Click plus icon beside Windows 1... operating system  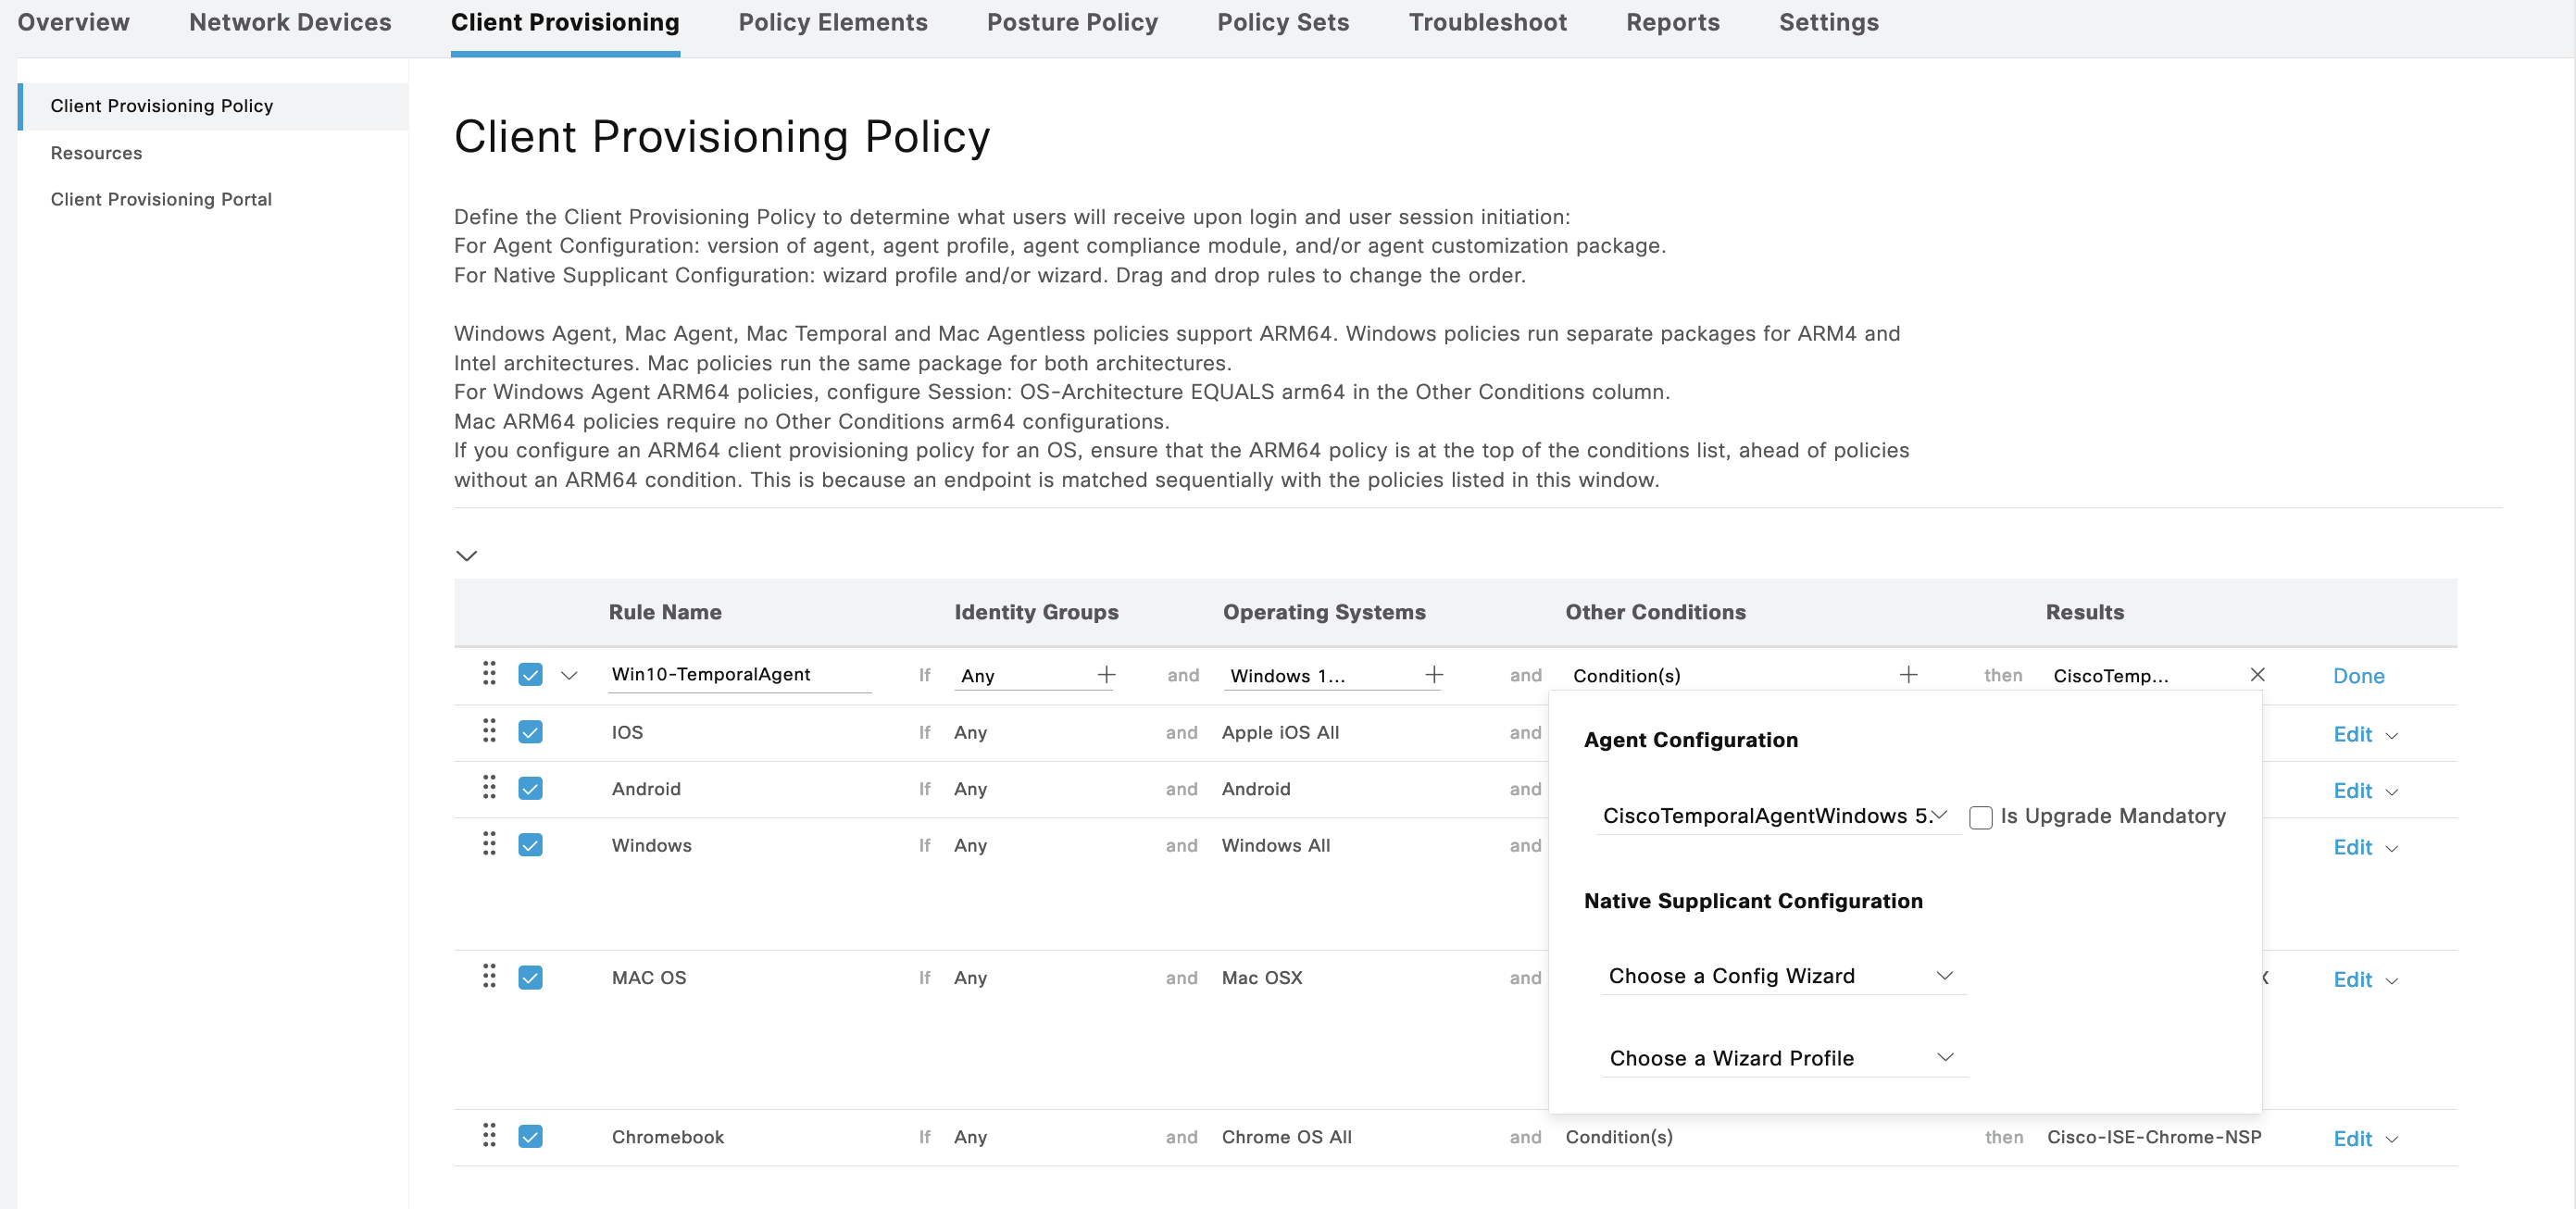click(x=1433, y=675)
